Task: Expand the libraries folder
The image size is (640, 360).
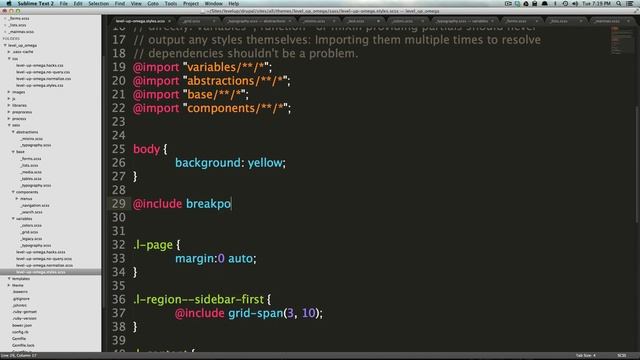Action: (x=9, y=105)
